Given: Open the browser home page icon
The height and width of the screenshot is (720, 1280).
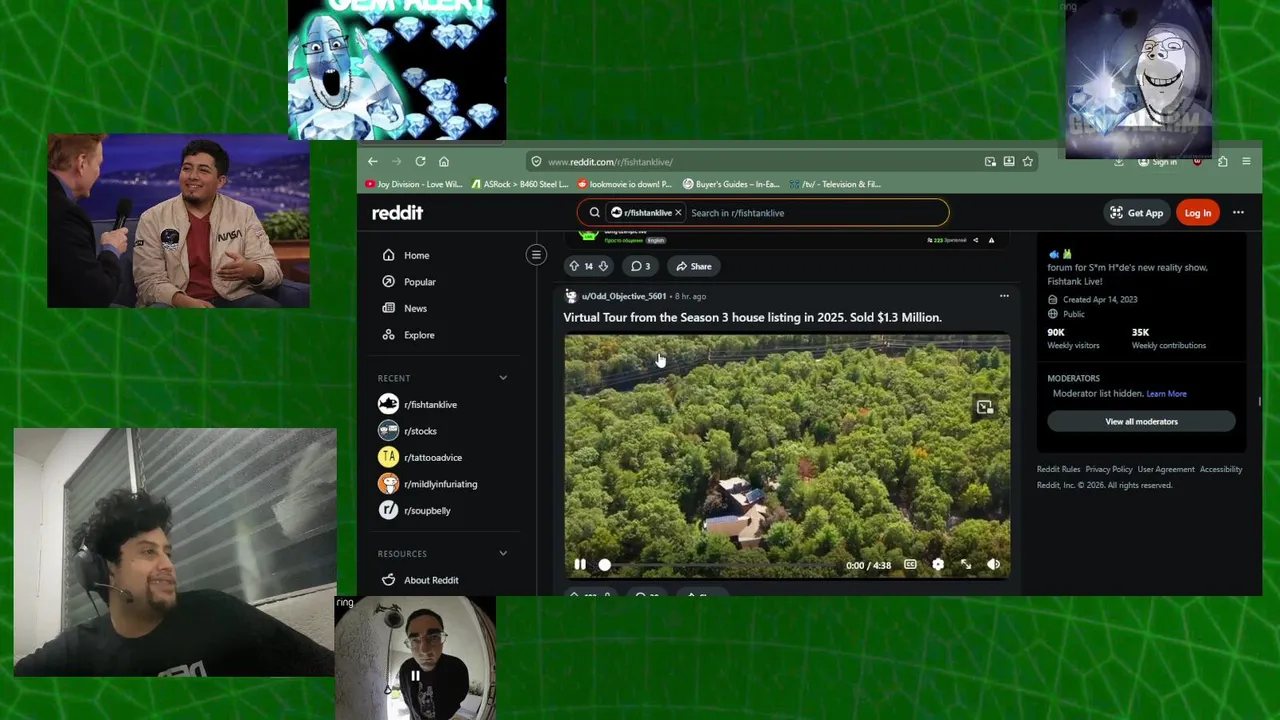Looking at the screenshot, I should tap(444, 161).
